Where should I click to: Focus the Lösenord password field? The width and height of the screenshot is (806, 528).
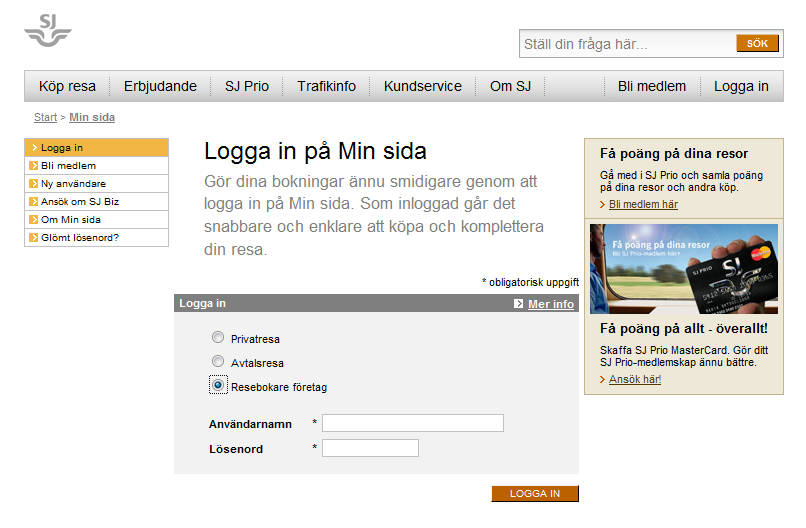pos(370,448)
